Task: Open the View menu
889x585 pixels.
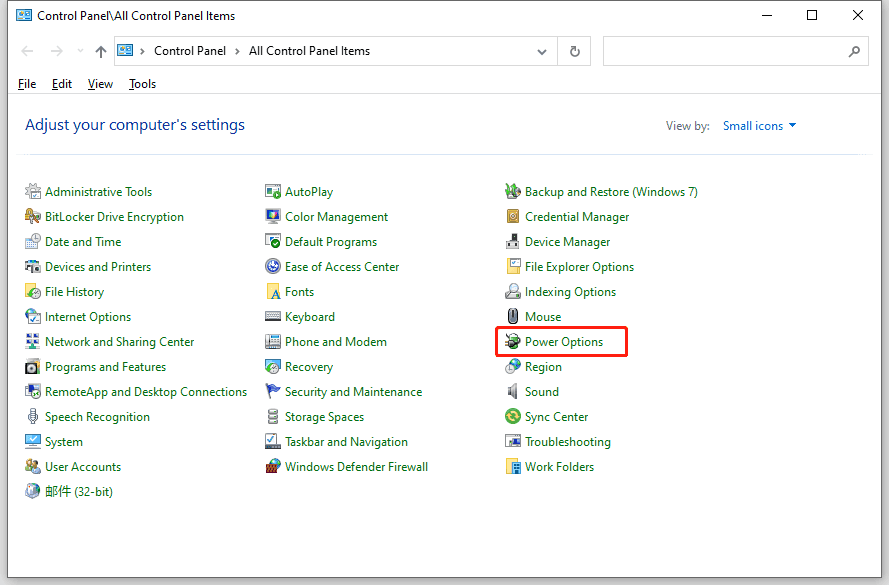Action: point(100,84)
